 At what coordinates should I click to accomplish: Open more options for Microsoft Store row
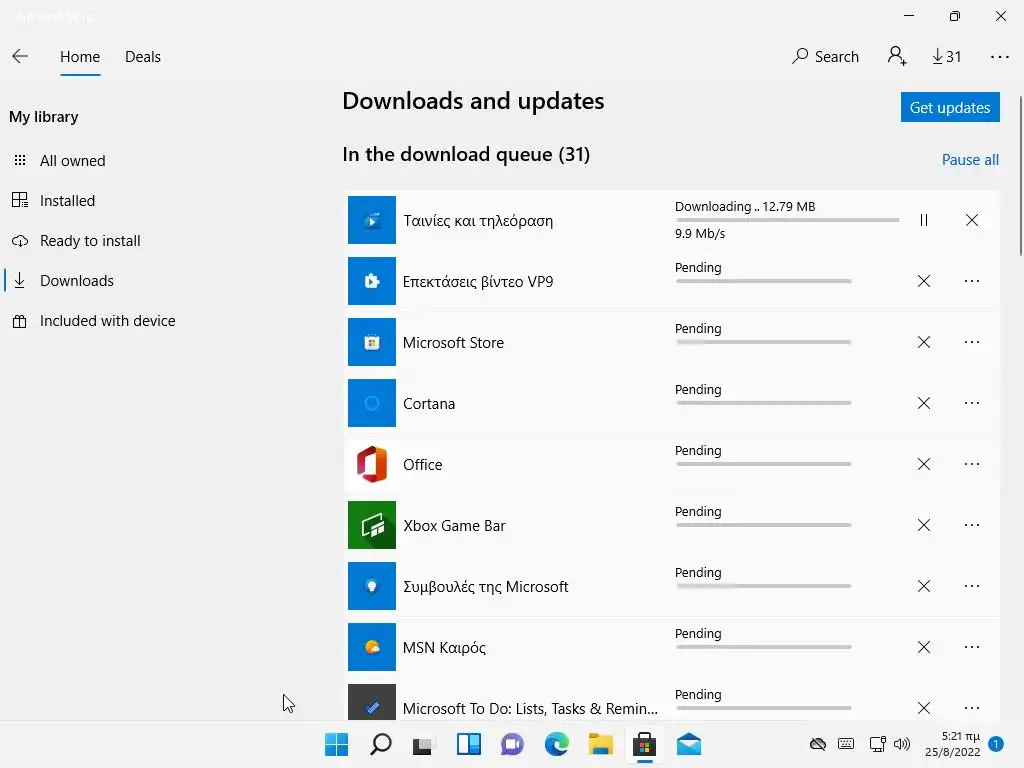coord(972,342)
